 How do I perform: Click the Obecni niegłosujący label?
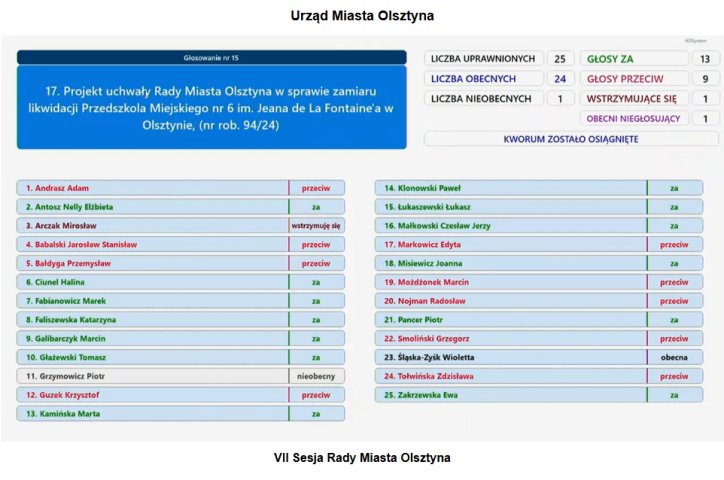tap(634, 119)
